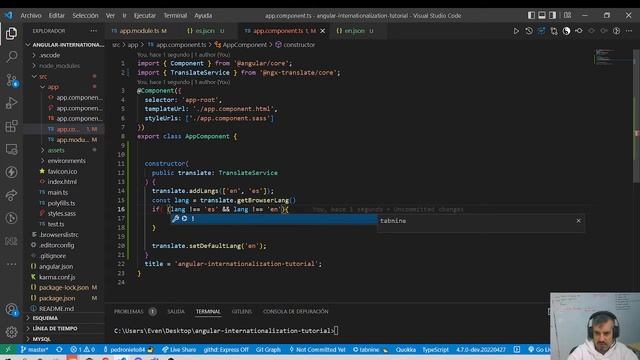
Task: Dismiss the tabnine suggestion popup
Action: tap(578, 221)
